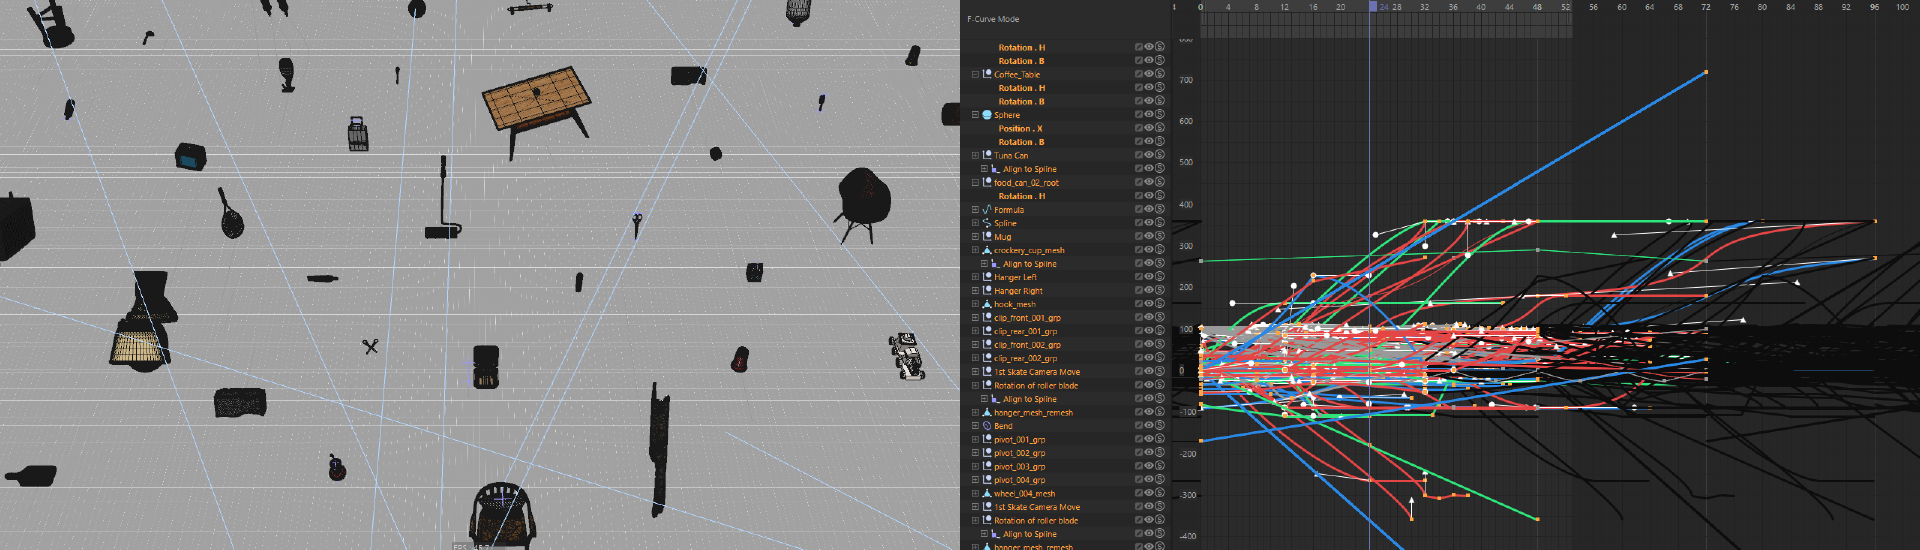Select the clip_rear_001_grp track name
The width and height of the screenshot is (1920, 550).
[1025, 331]
